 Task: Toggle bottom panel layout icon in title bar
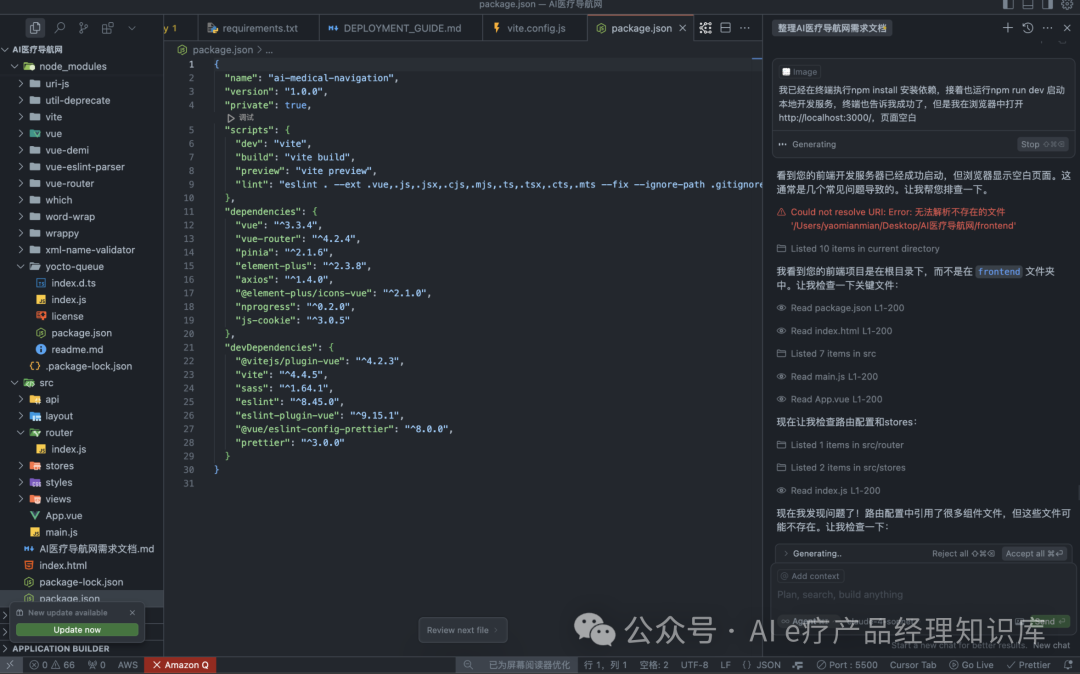tap(1028, 5)
